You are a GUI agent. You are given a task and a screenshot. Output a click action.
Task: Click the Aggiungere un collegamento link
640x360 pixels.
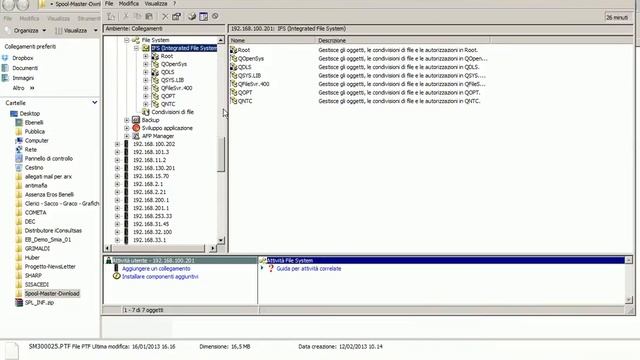point(156,269)
